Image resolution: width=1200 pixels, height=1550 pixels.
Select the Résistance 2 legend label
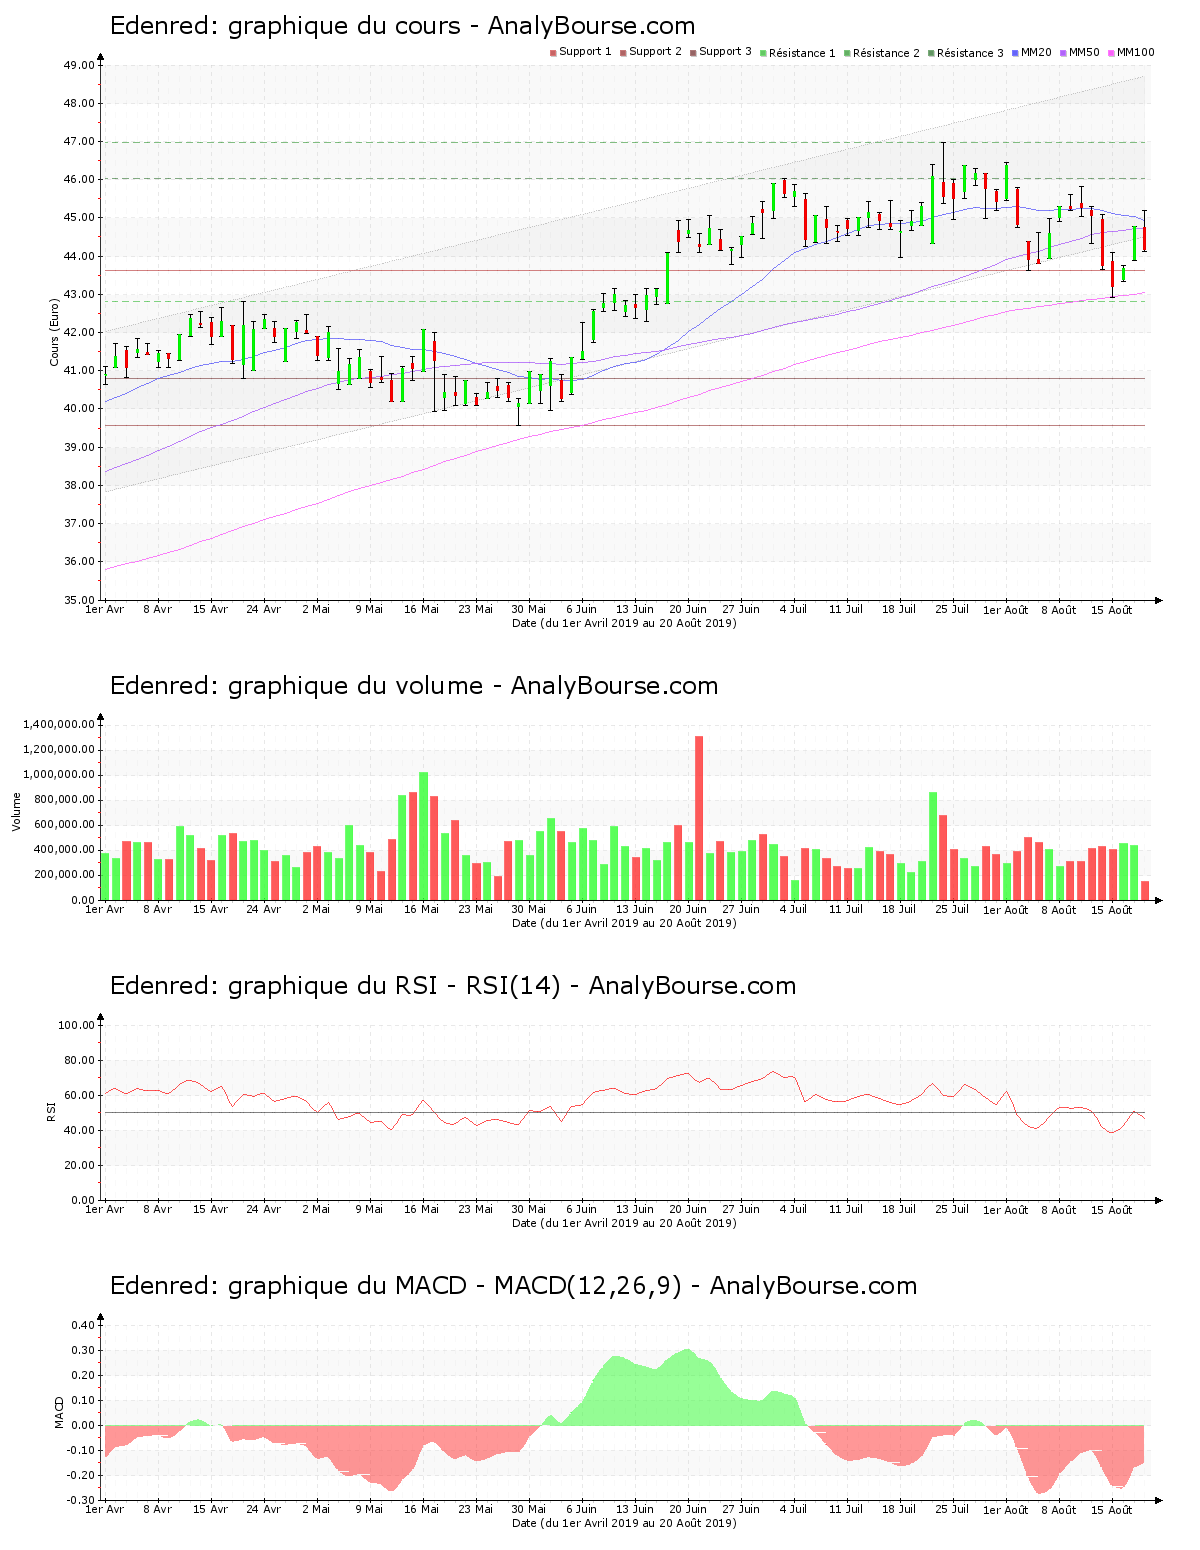(x=886, y=53)
